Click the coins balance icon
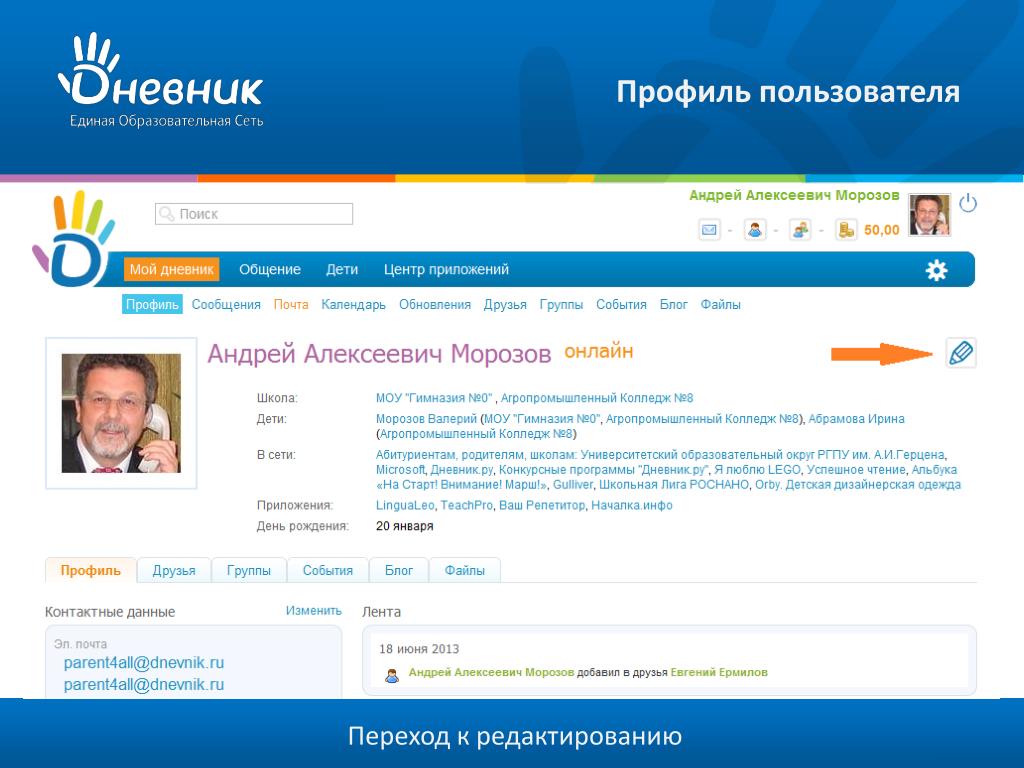1024x768 pixels. pos(846,230)
